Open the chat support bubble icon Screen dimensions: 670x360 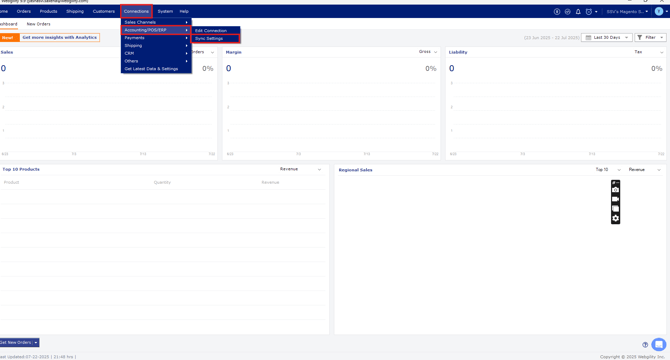pyautogui.click(x=659, y=344)
